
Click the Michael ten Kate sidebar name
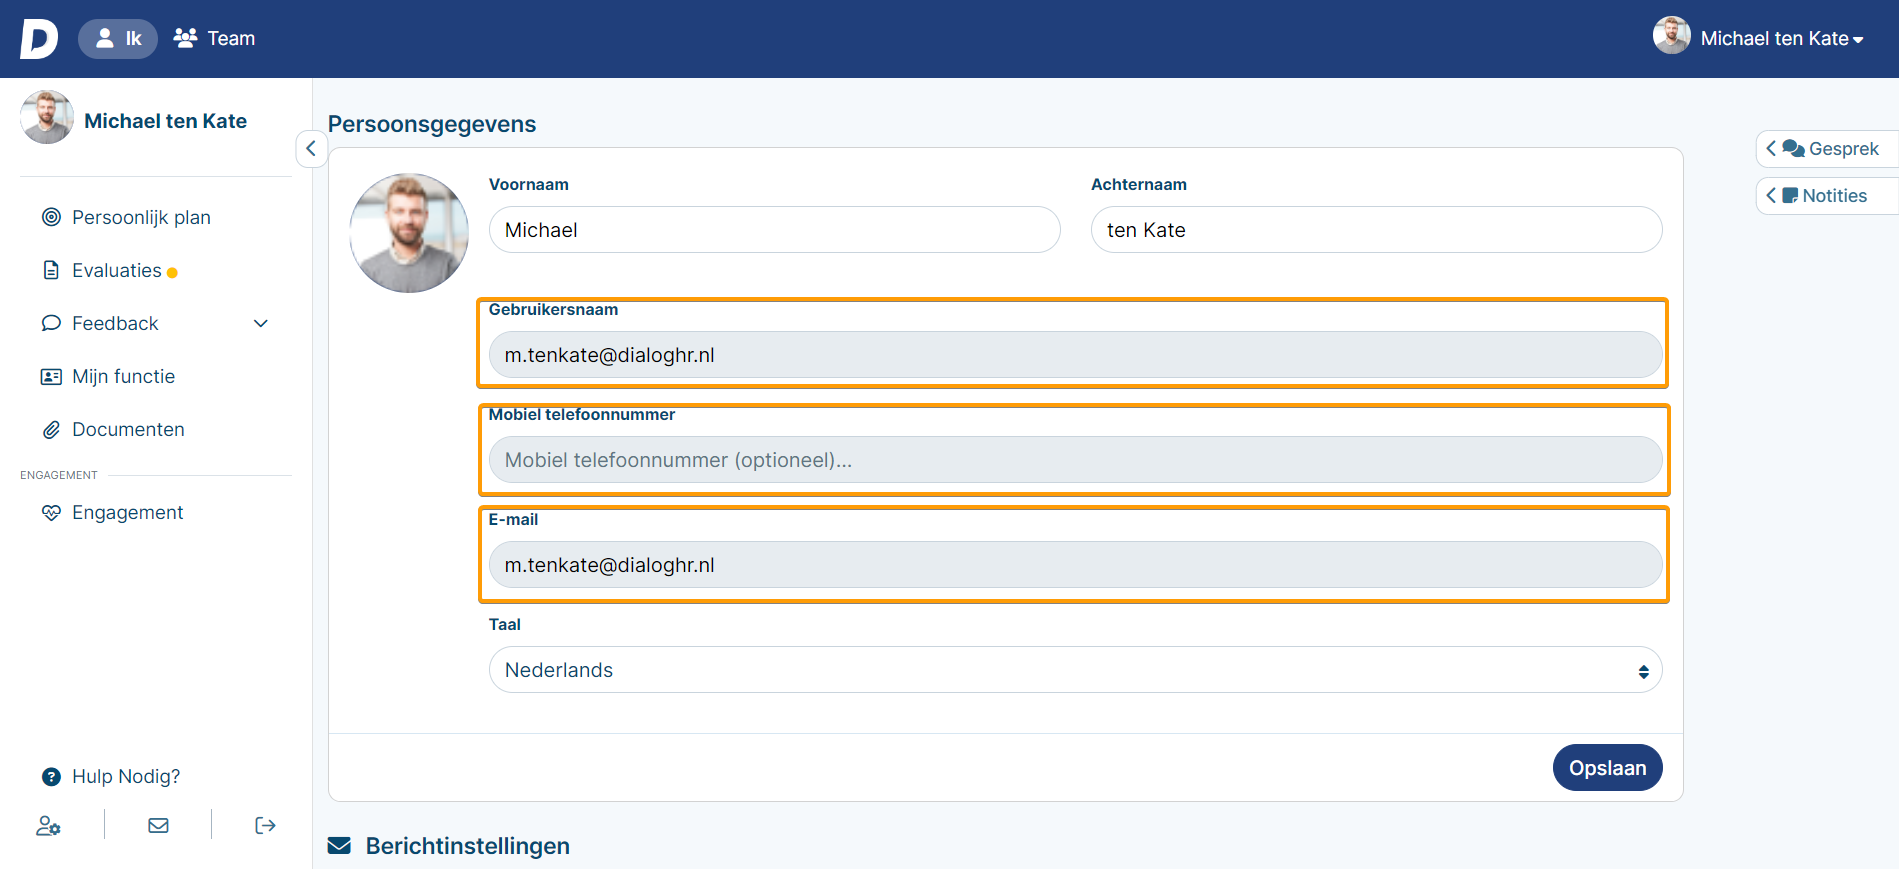pyautogui.click(x=165, y=121)
